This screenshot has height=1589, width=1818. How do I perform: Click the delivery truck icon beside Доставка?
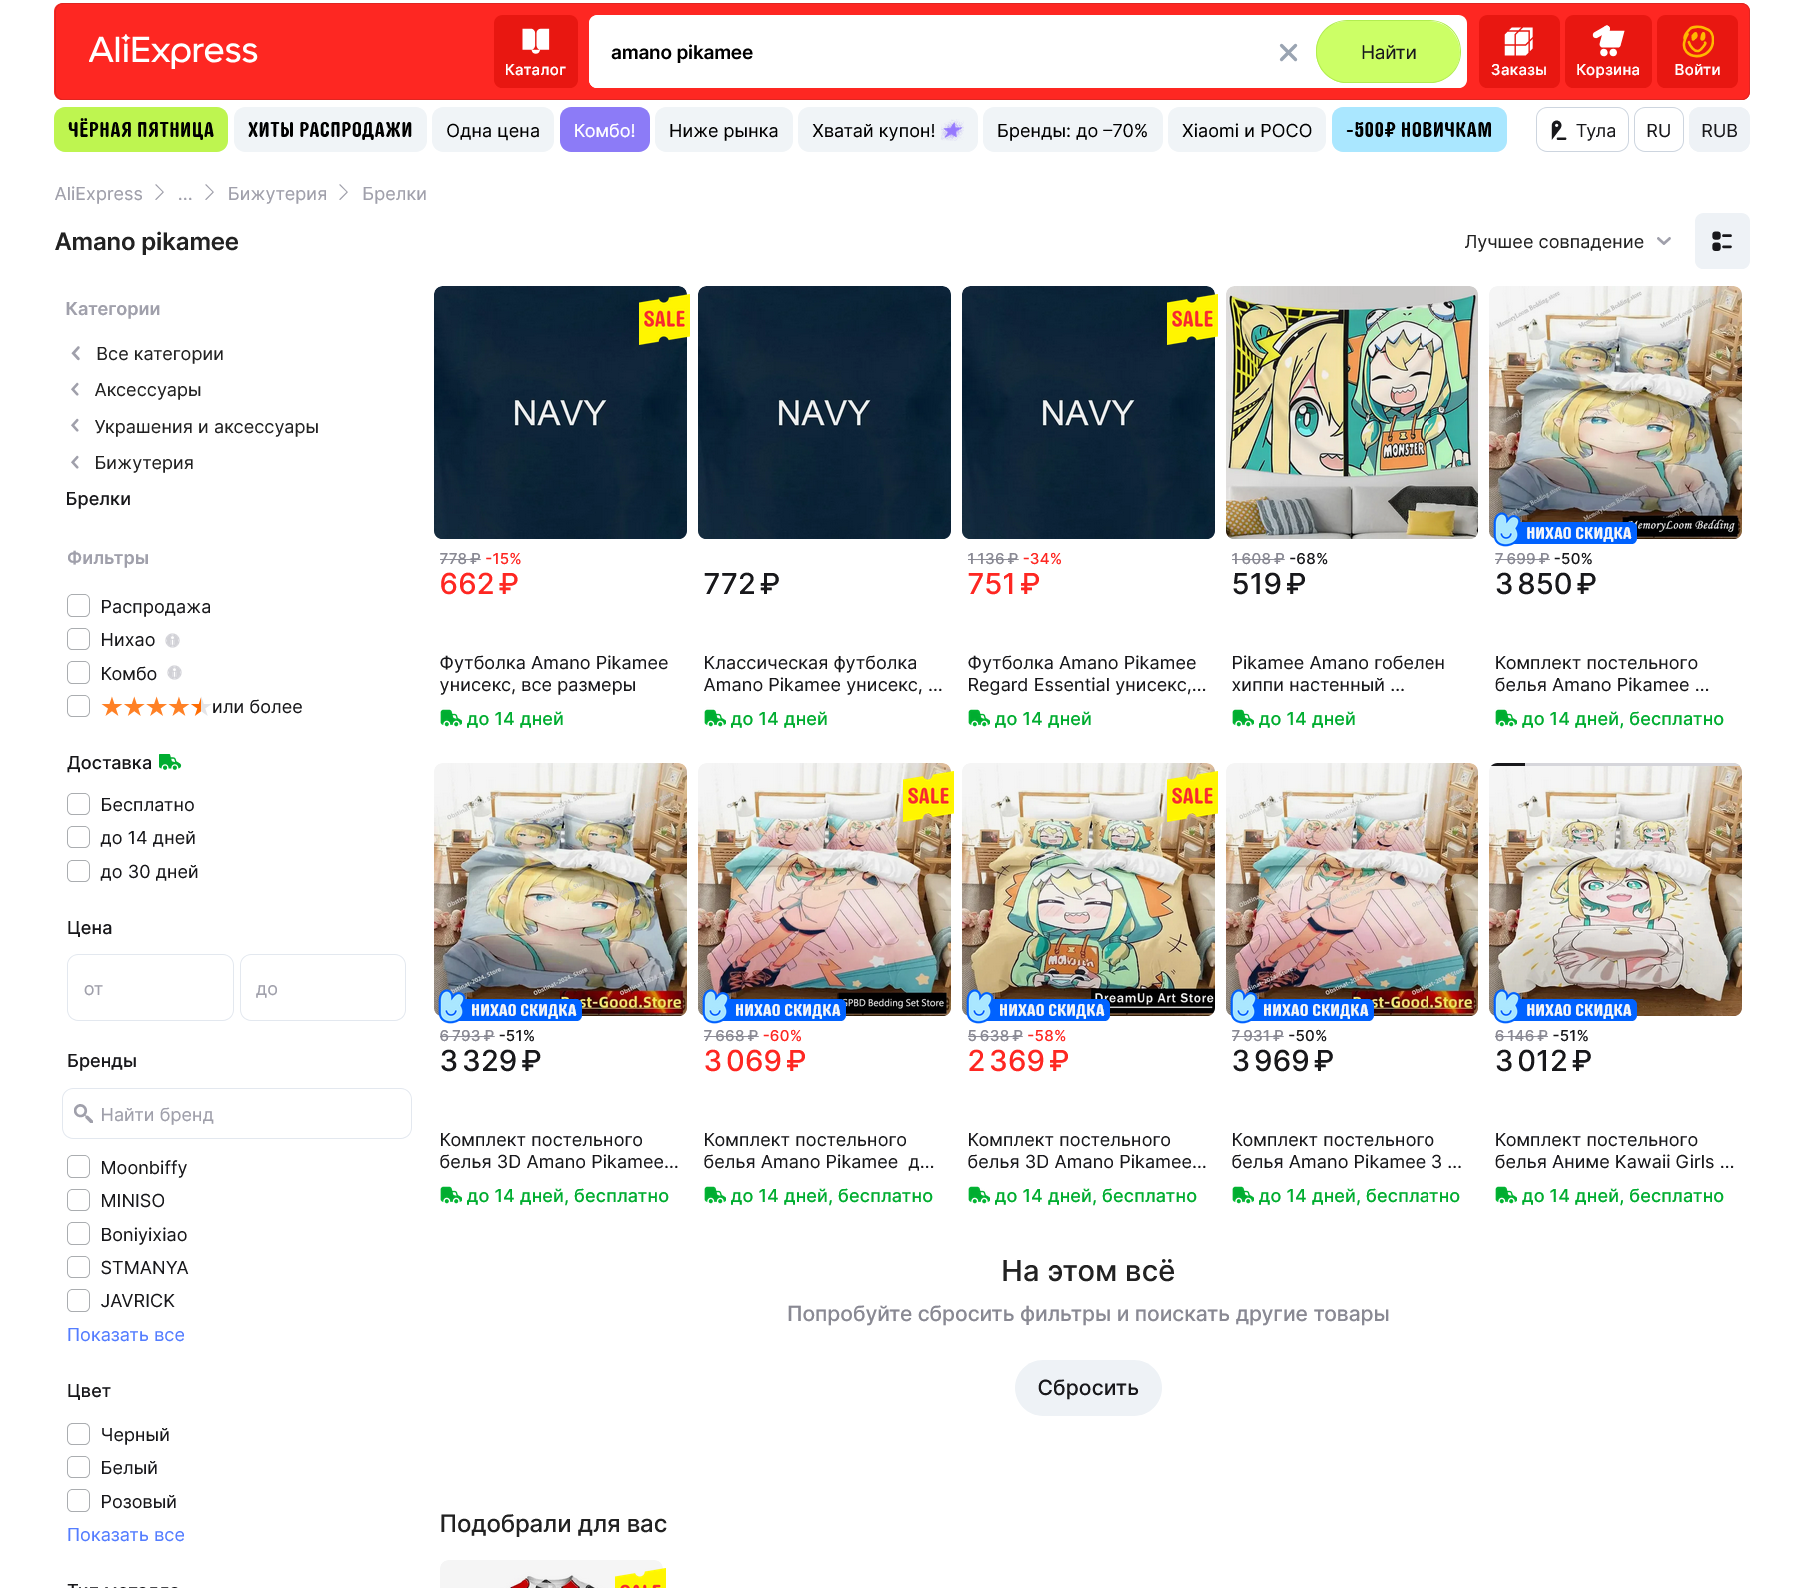(x=170, y=762)
